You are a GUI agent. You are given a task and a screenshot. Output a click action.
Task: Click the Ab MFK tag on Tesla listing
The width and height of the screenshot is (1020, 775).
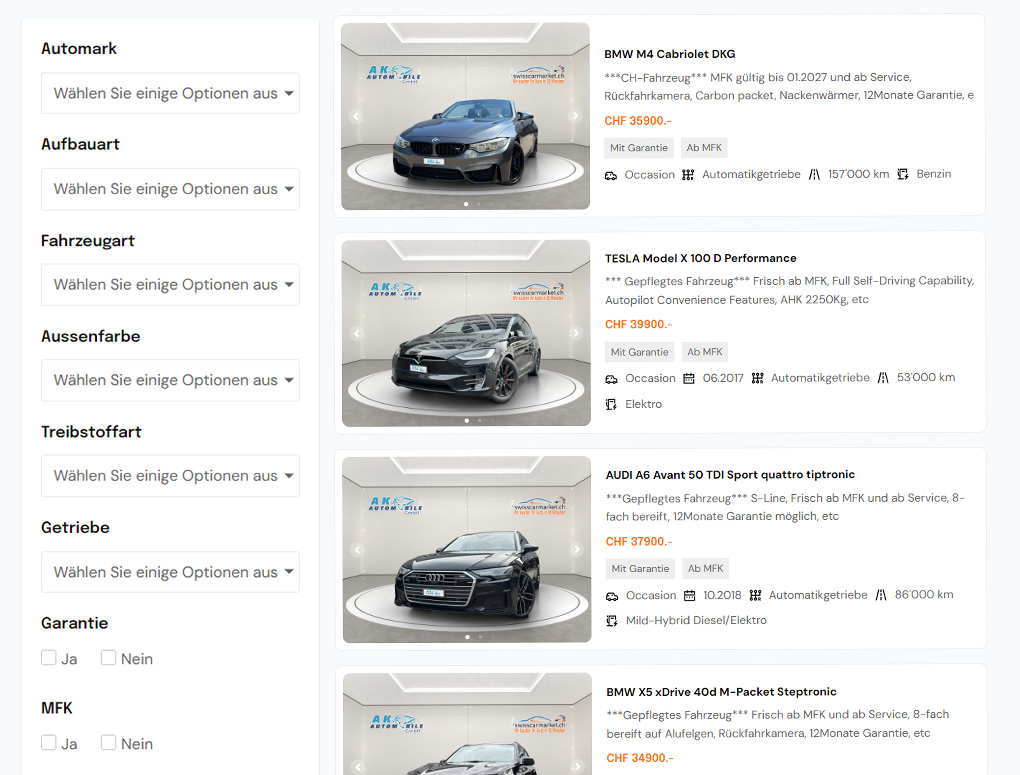(705, 352)
